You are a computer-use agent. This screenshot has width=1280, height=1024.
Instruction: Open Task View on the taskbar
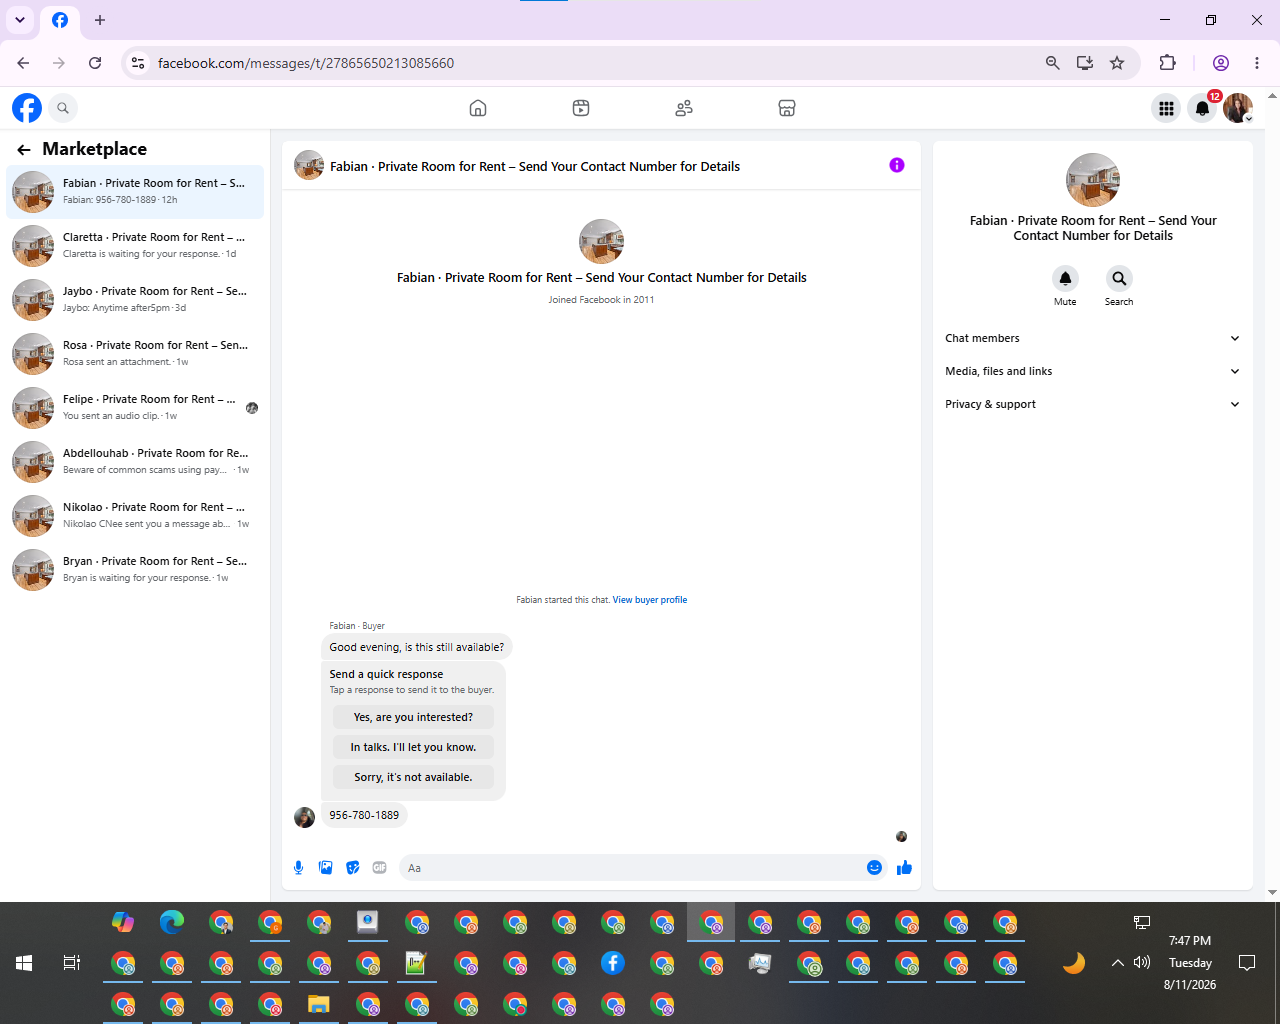(72, 963)
